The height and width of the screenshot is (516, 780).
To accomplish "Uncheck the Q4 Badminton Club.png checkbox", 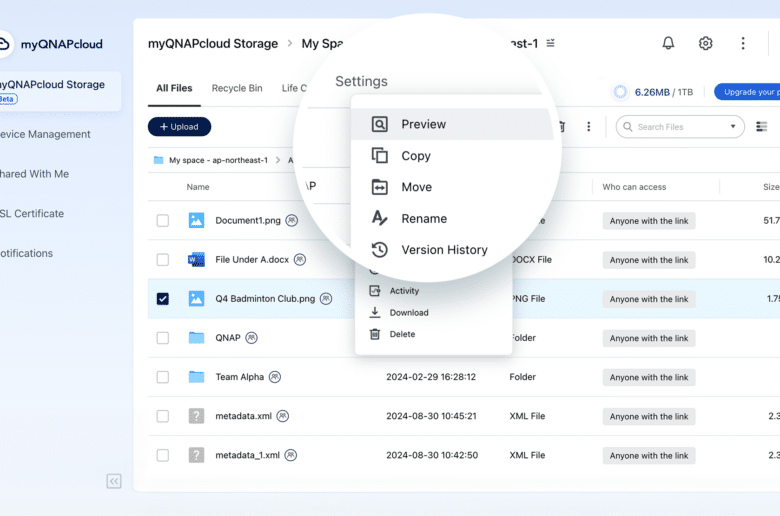I will click(x=163, y=299).
